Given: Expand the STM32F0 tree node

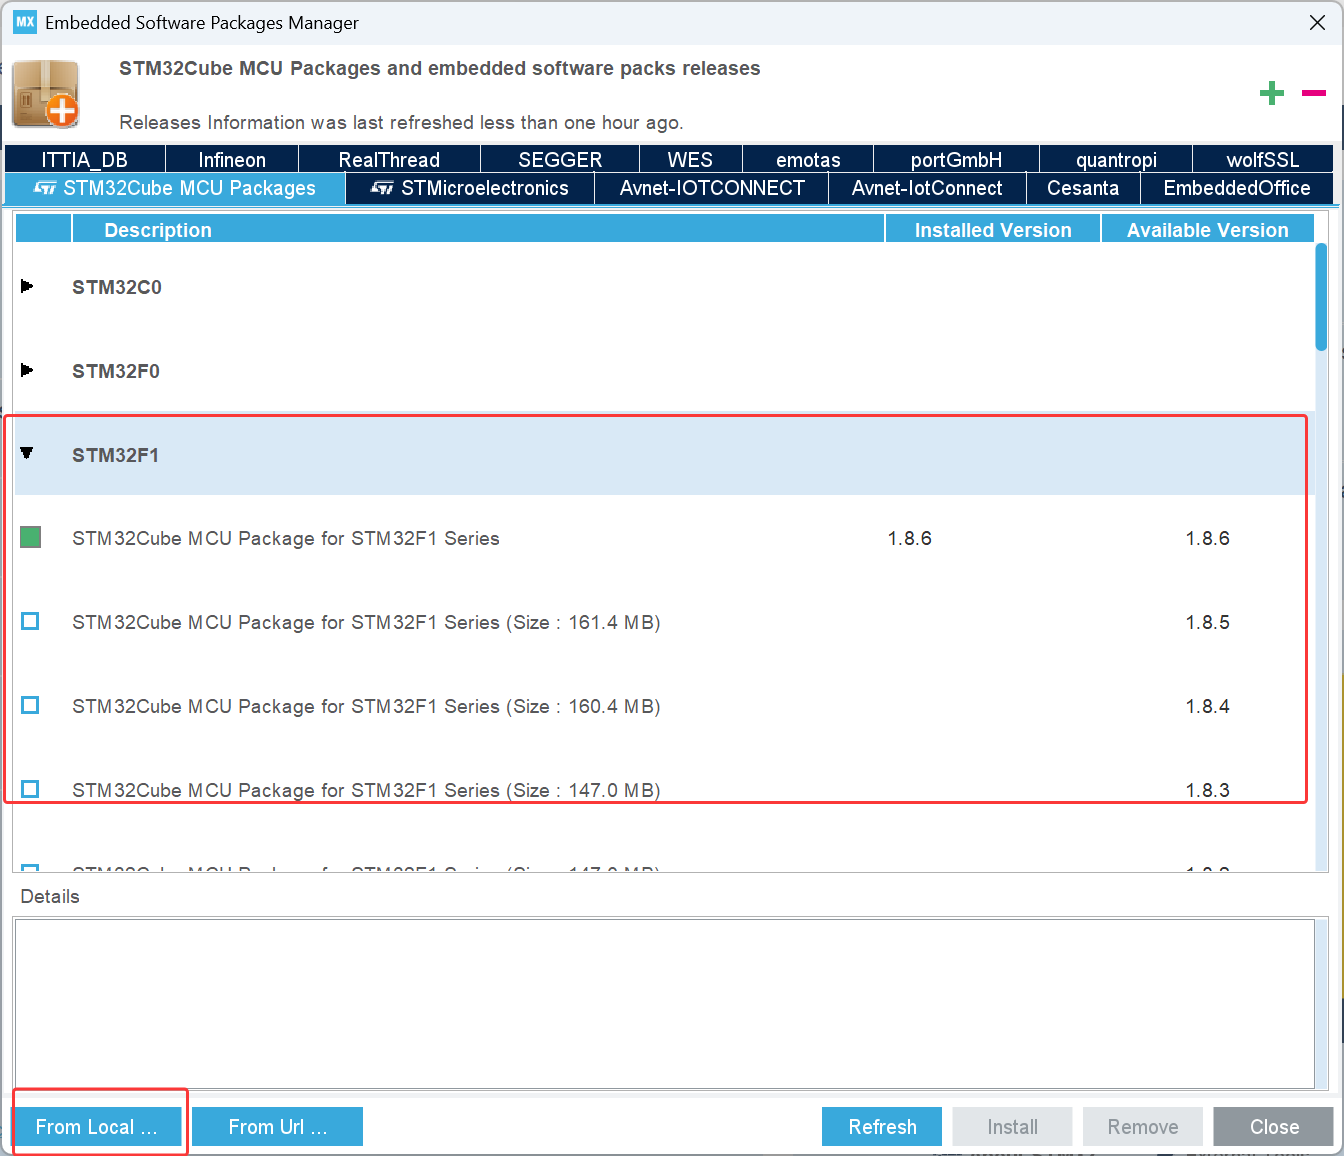Looking at the screenshot, I should click(27, 371).
